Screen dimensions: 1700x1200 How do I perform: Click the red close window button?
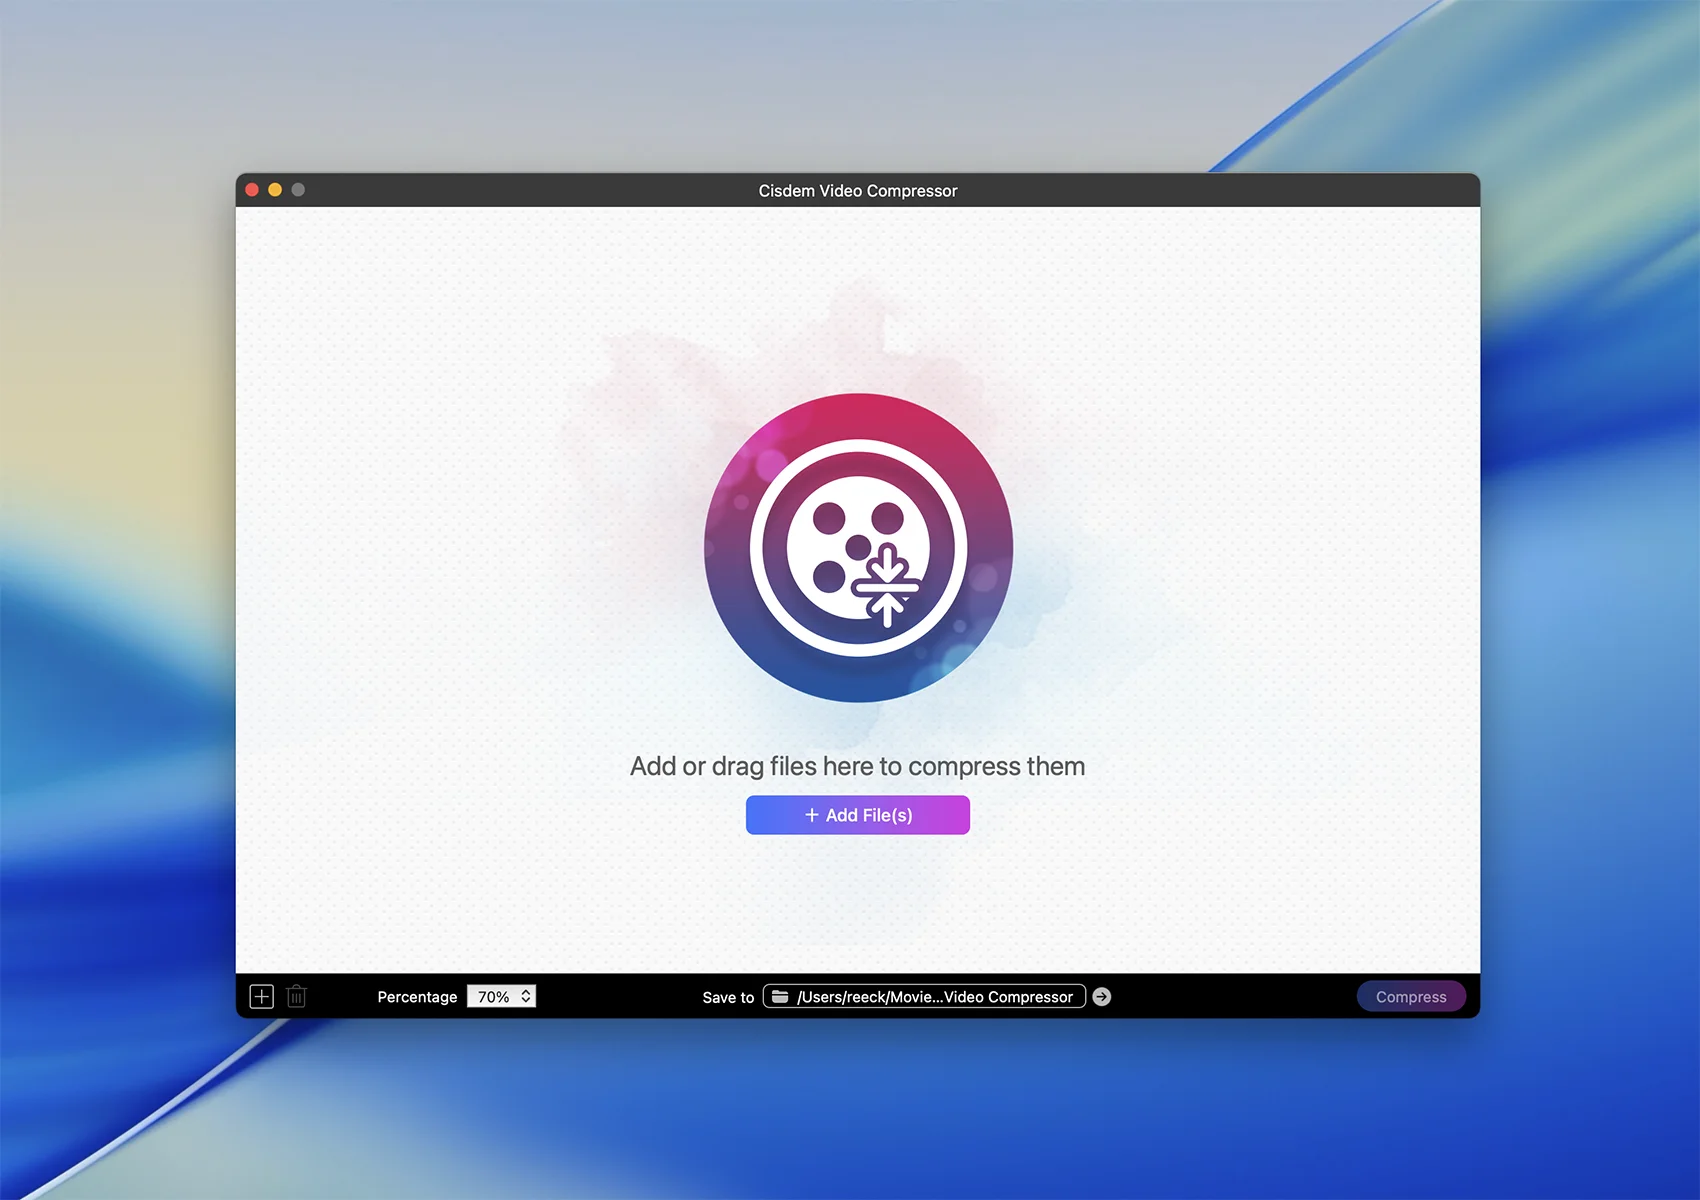(252, 190)
